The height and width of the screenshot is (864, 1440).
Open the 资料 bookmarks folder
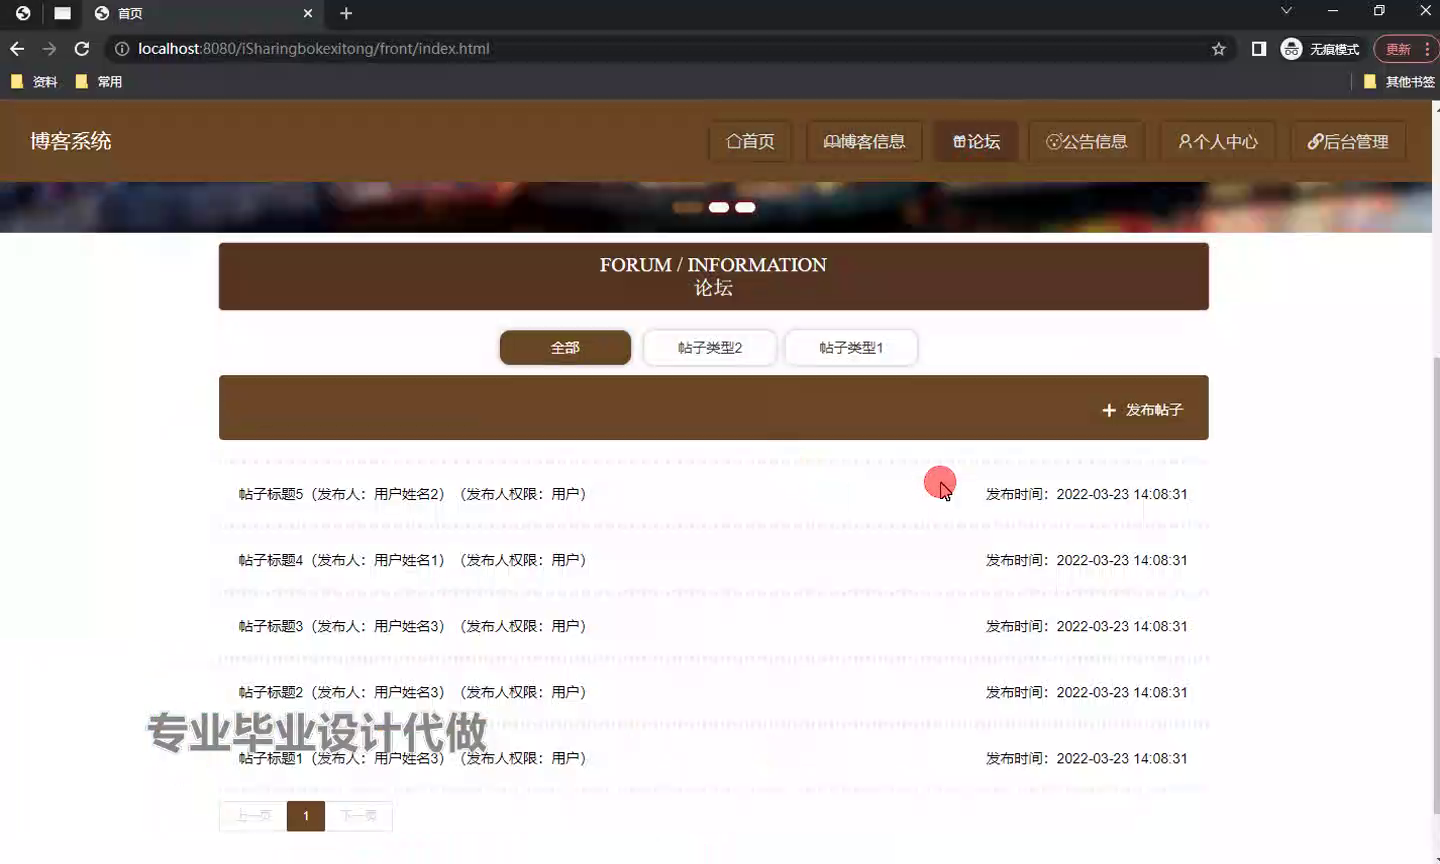pyautogui.click(x=34, y=82)
